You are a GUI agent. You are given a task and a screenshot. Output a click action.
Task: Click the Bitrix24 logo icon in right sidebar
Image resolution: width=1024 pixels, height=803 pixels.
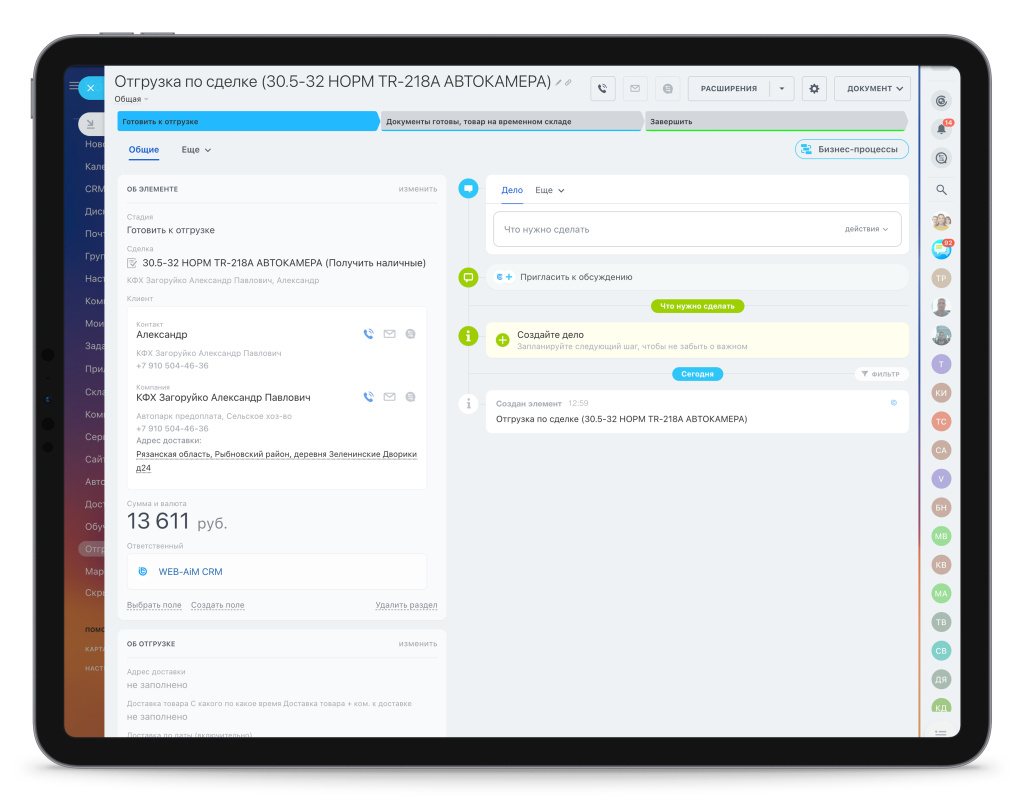(941, 101)
